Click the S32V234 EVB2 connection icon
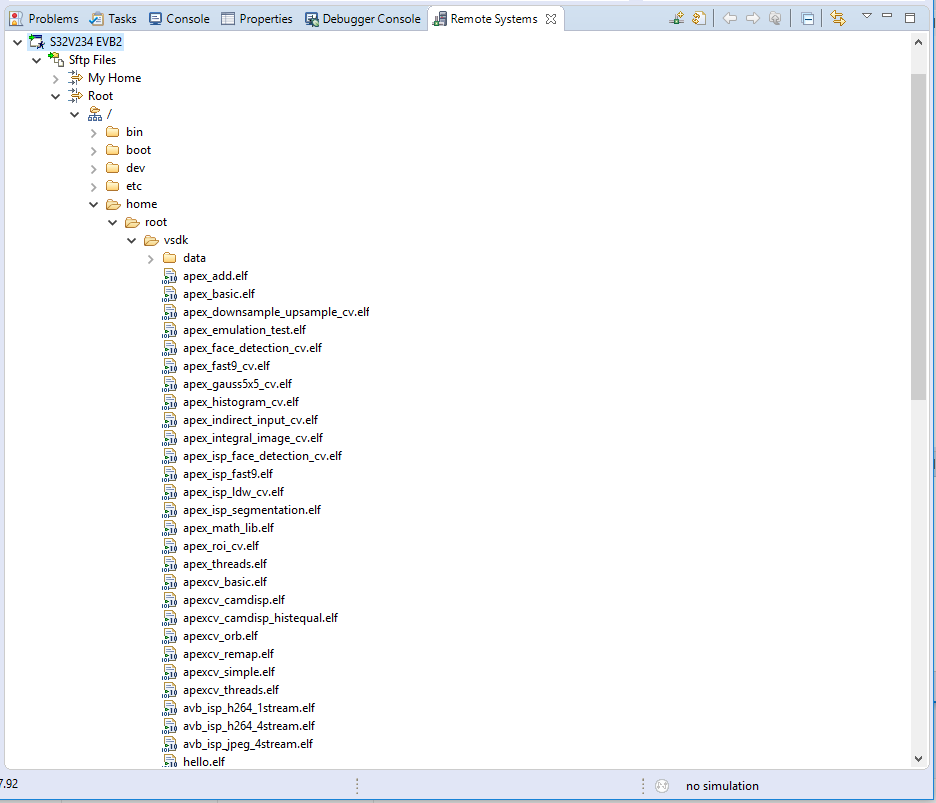 click(37, 42)
